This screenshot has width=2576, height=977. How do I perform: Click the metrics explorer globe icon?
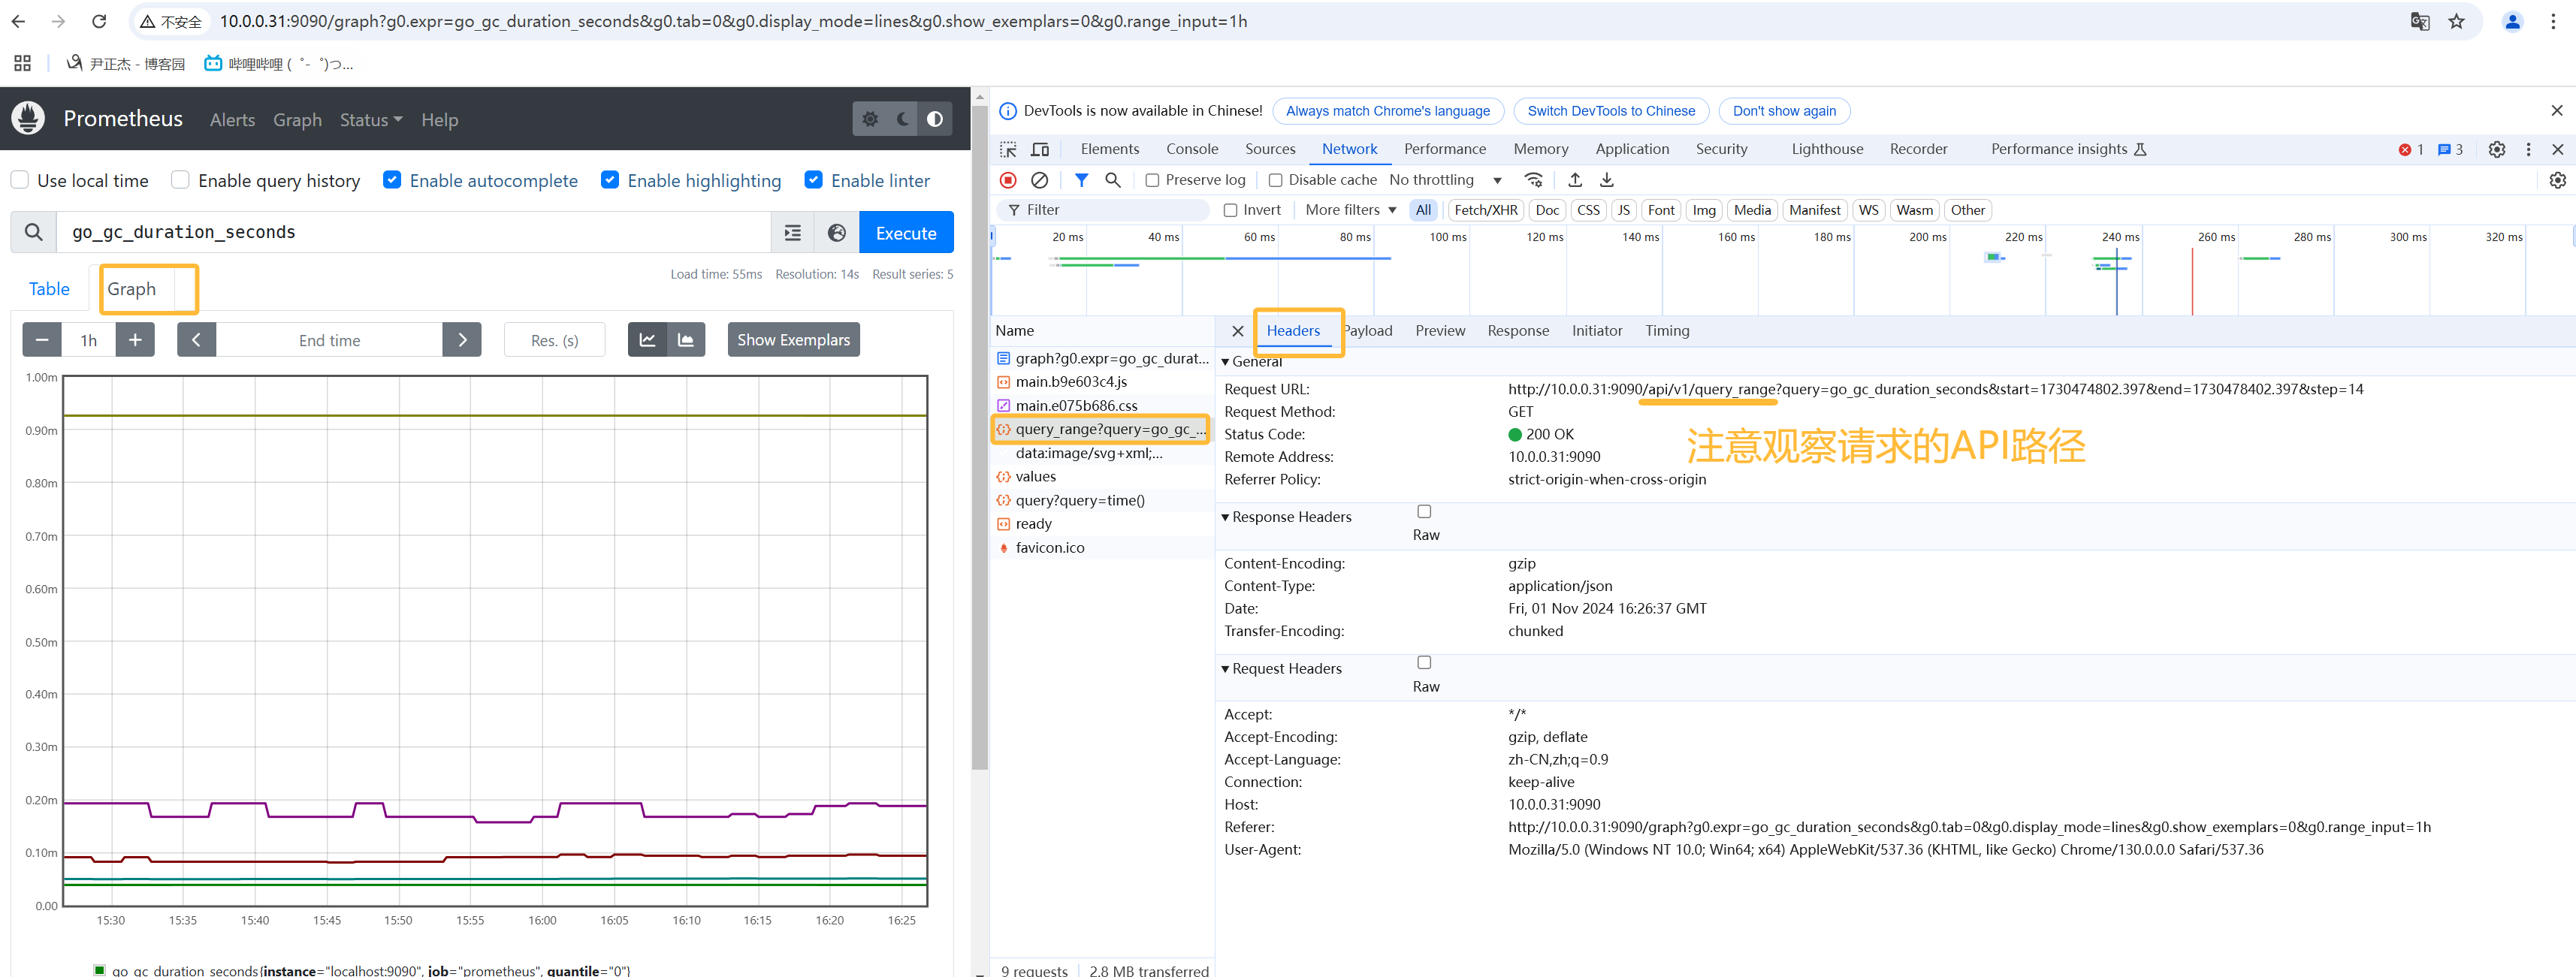click(837, 233)
